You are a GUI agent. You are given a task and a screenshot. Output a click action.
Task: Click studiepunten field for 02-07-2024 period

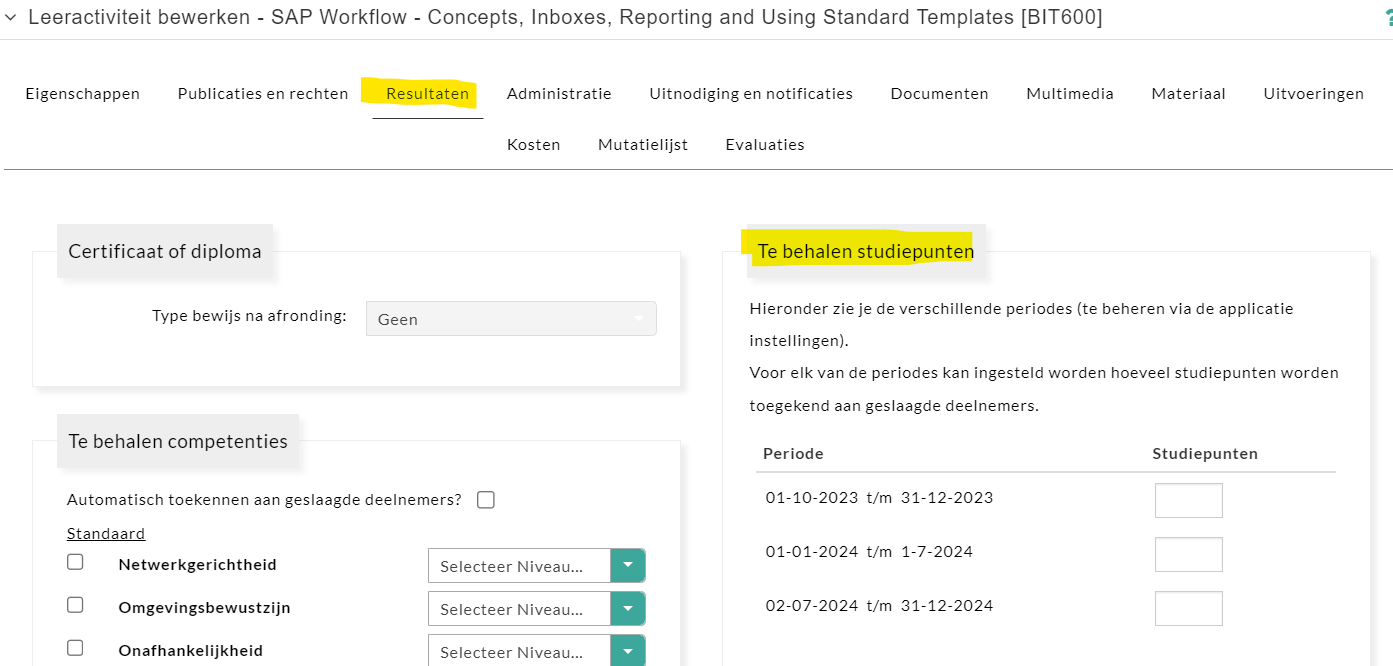click(1188, 608)
